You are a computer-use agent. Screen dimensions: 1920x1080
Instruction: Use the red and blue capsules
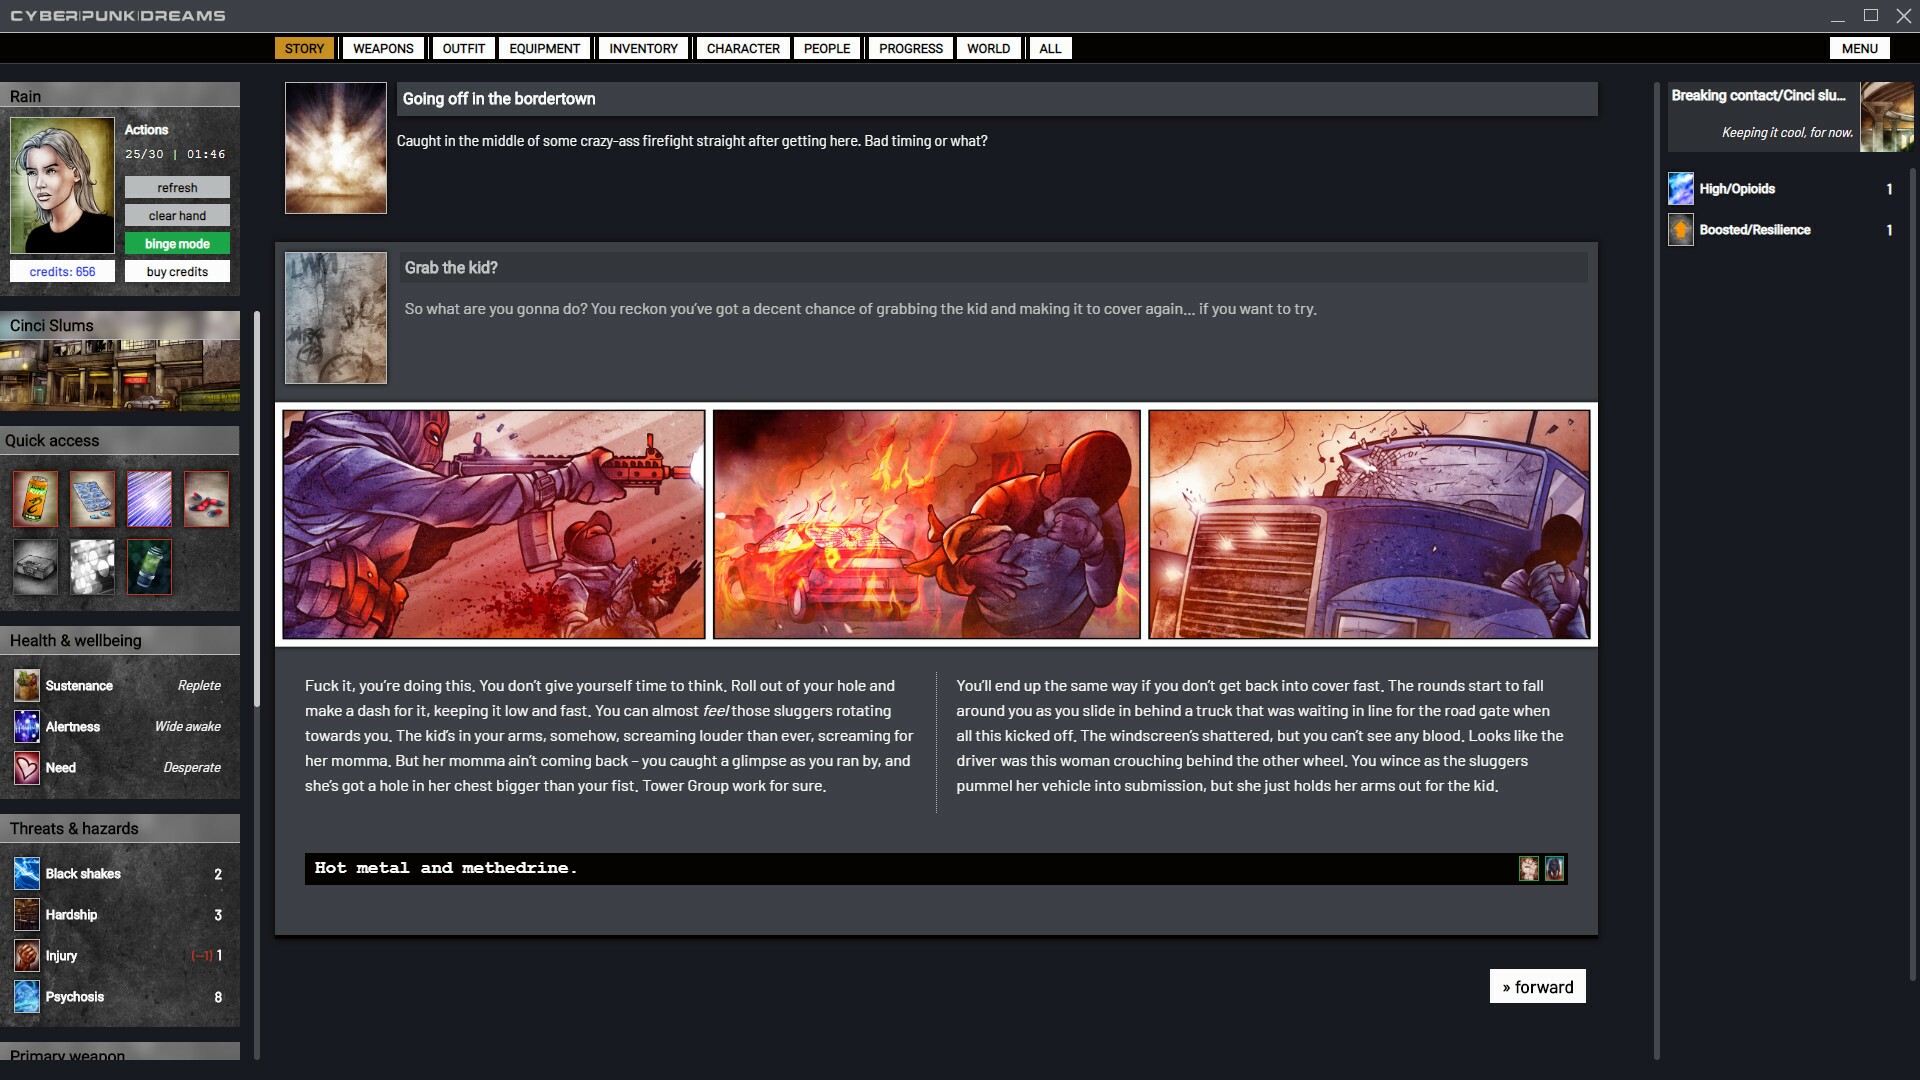point(206,499)
